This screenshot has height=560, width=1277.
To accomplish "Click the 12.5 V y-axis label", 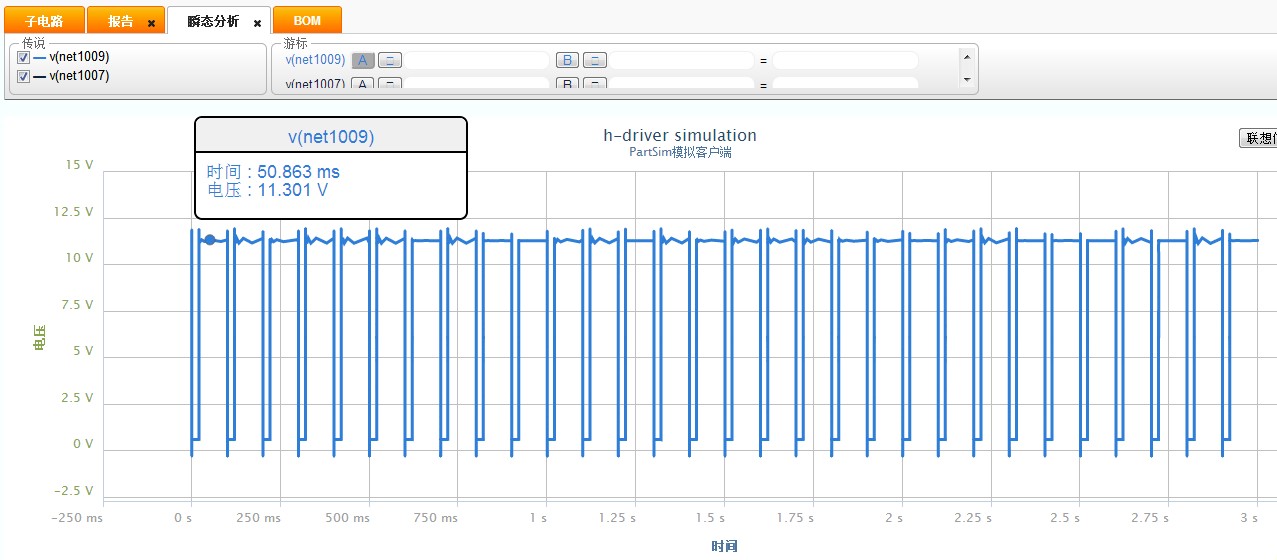I will point(72,212).
